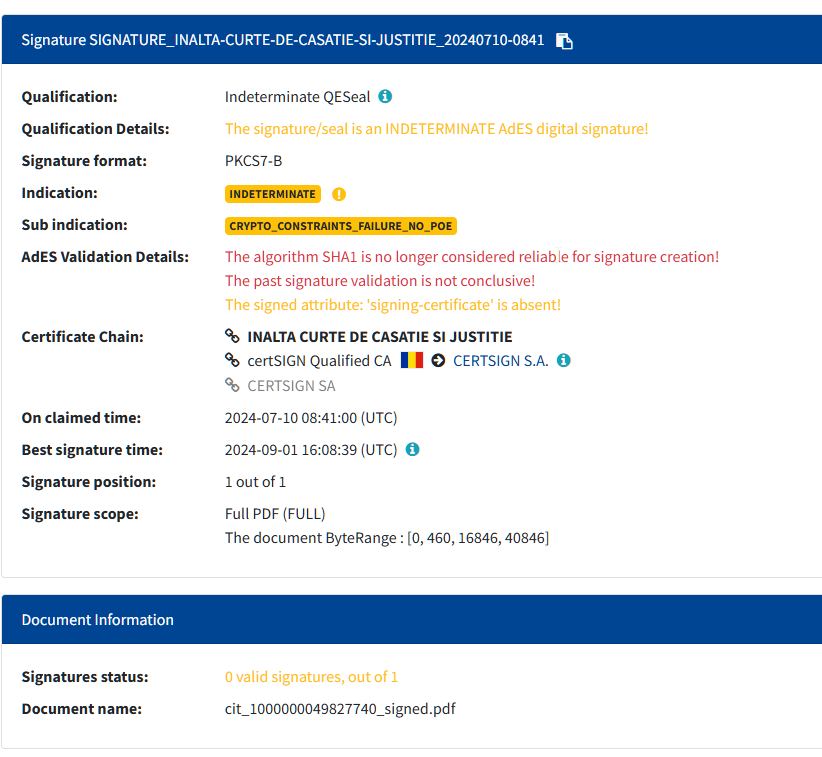Select the CRYPTO_CONSTRAINTS_FAILURE_NO_POE badge
The width and height of the screenshot is (822, 757).
341,226
